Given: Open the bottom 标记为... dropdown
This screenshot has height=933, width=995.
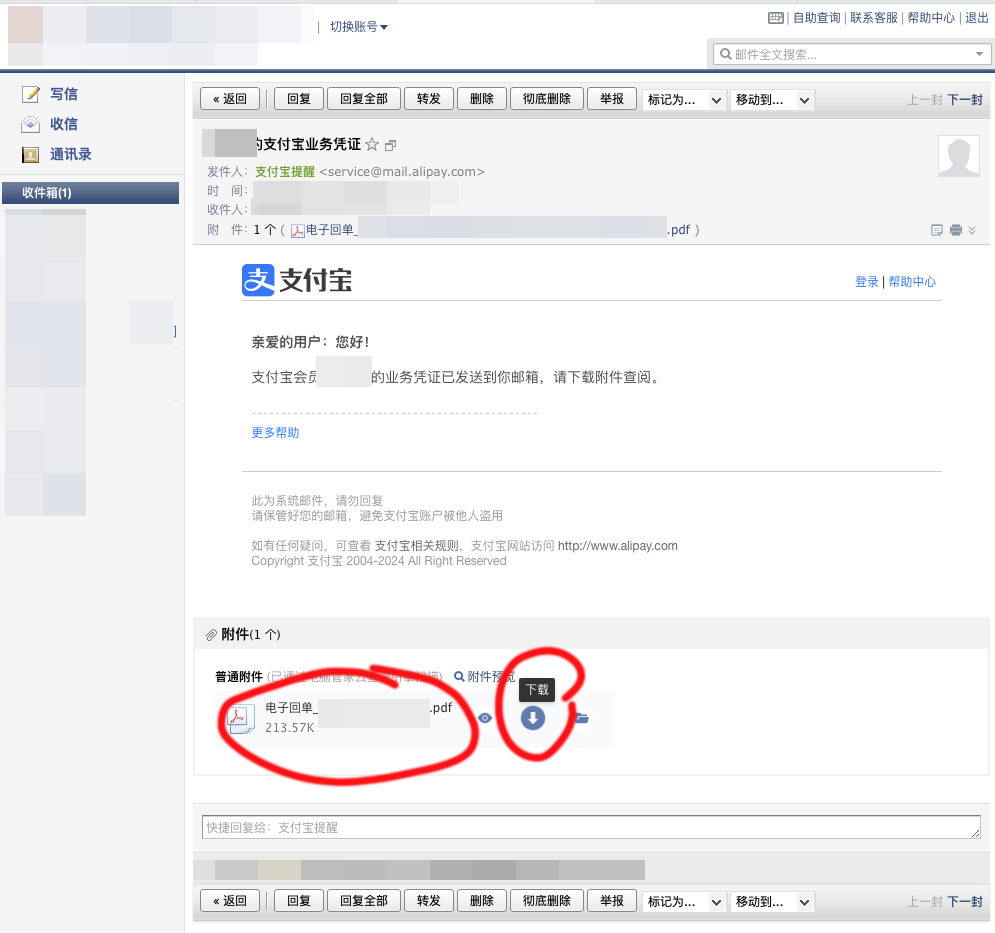Looking at the screenshot, I should click(x=684, y=902).
